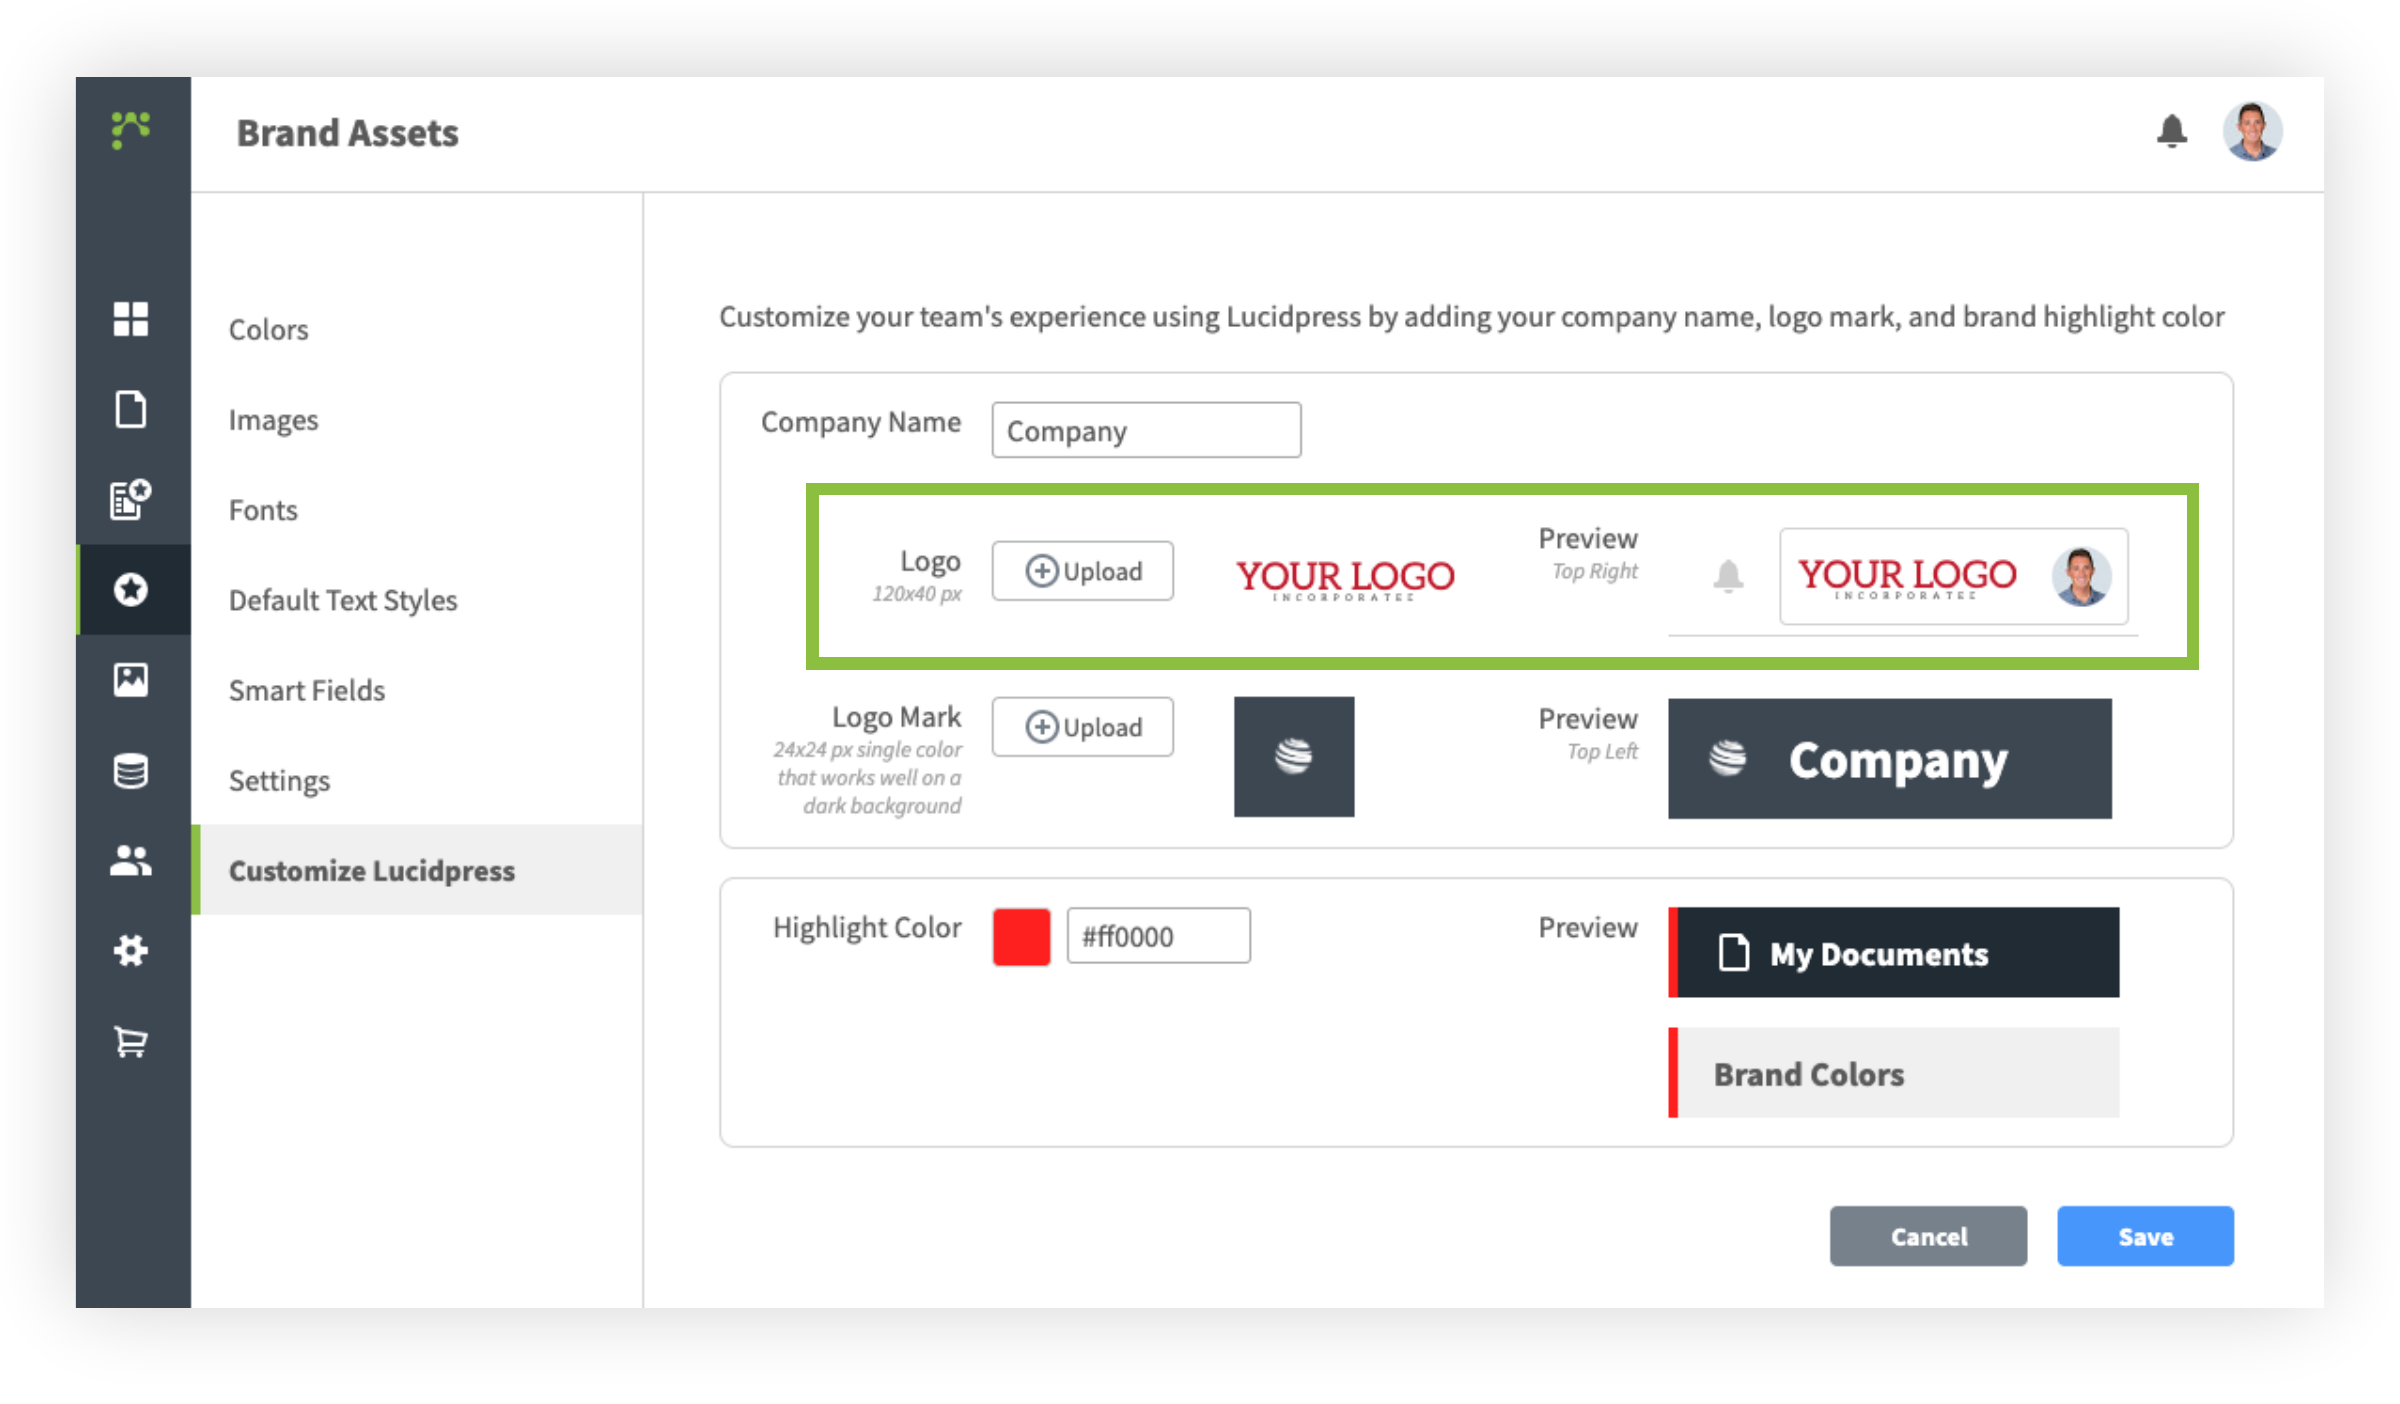Open the Colors section
Viewport: 2400px width, 1404px height.
[268, 329]
